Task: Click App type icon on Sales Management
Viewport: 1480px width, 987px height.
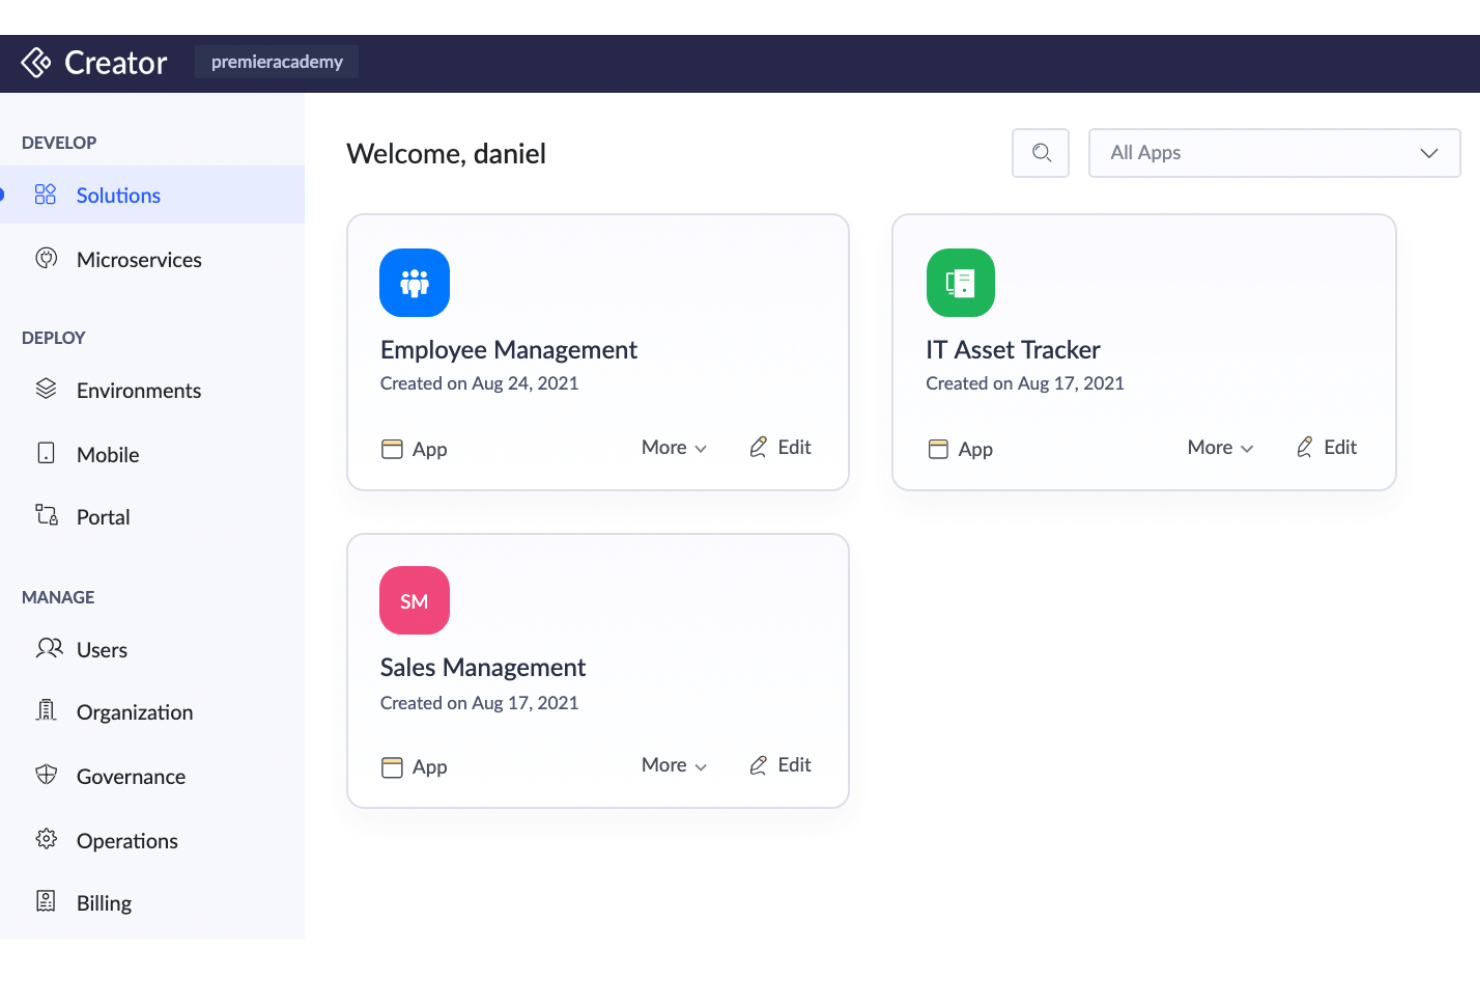Action: point(392,767)
